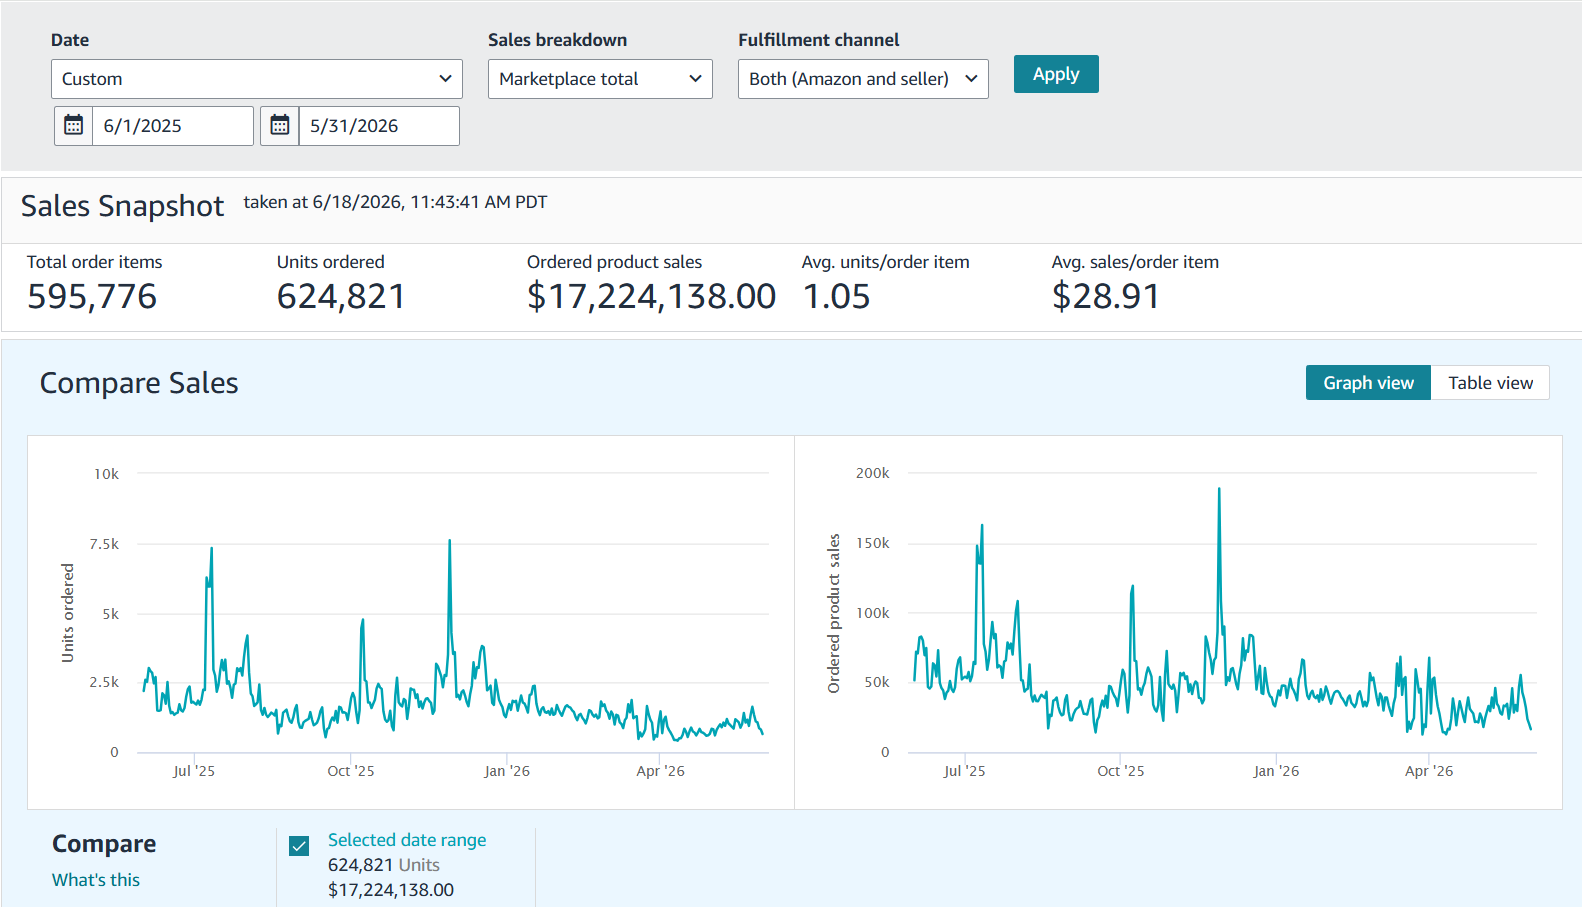
Task: Click the Units ordered axis label
Action: pos(68,613)
